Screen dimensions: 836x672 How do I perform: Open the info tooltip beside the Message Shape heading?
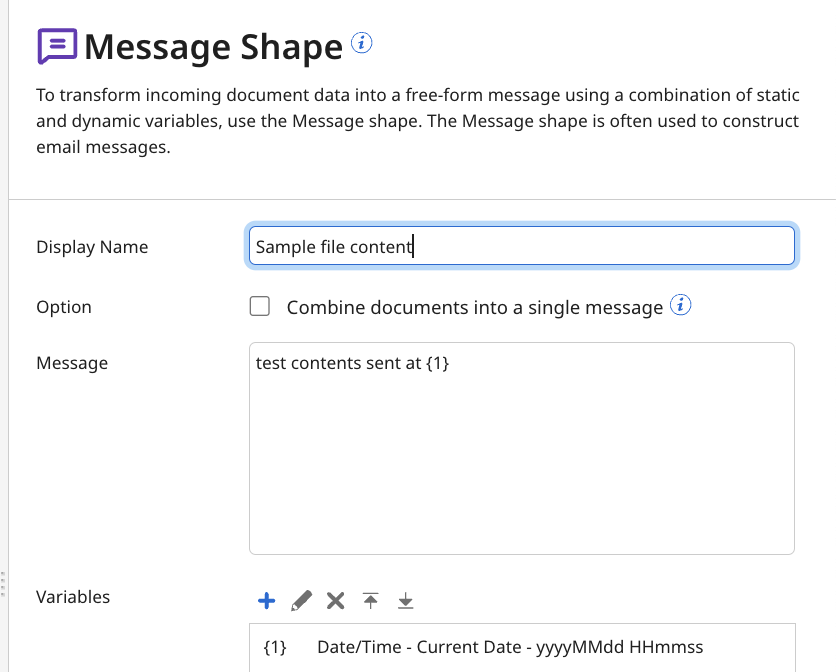pos(361,42)
